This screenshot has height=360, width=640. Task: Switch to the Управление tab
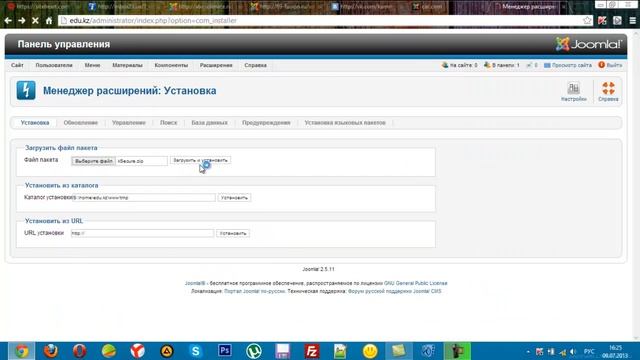(x=129, y=123)
